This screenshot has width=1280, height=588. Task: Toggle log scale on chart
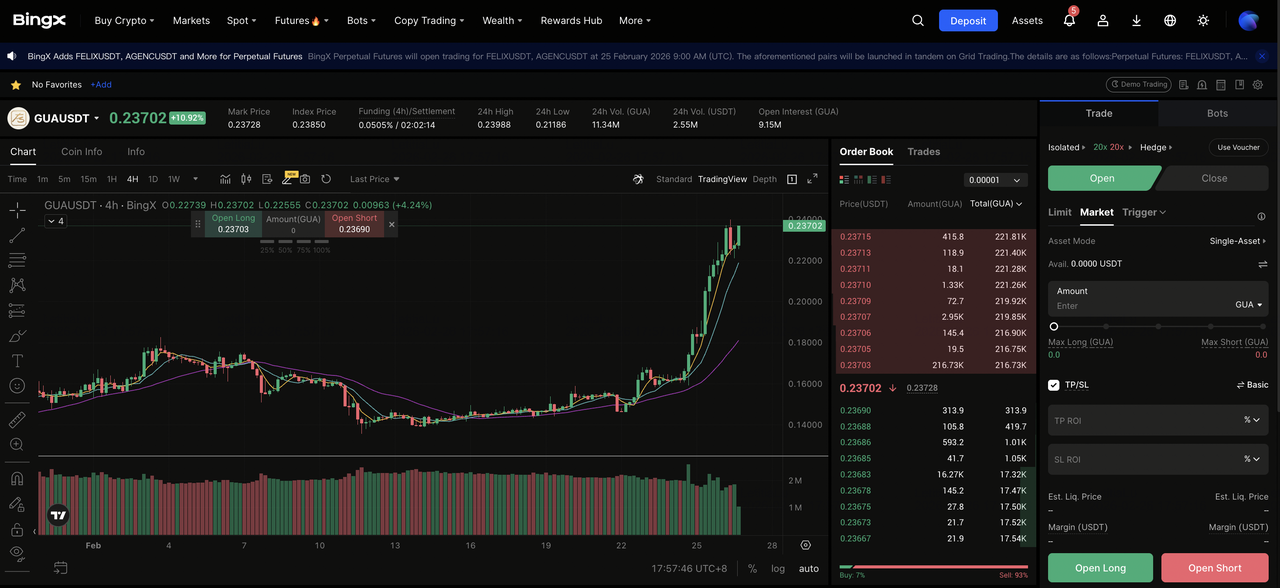[778, 568]
